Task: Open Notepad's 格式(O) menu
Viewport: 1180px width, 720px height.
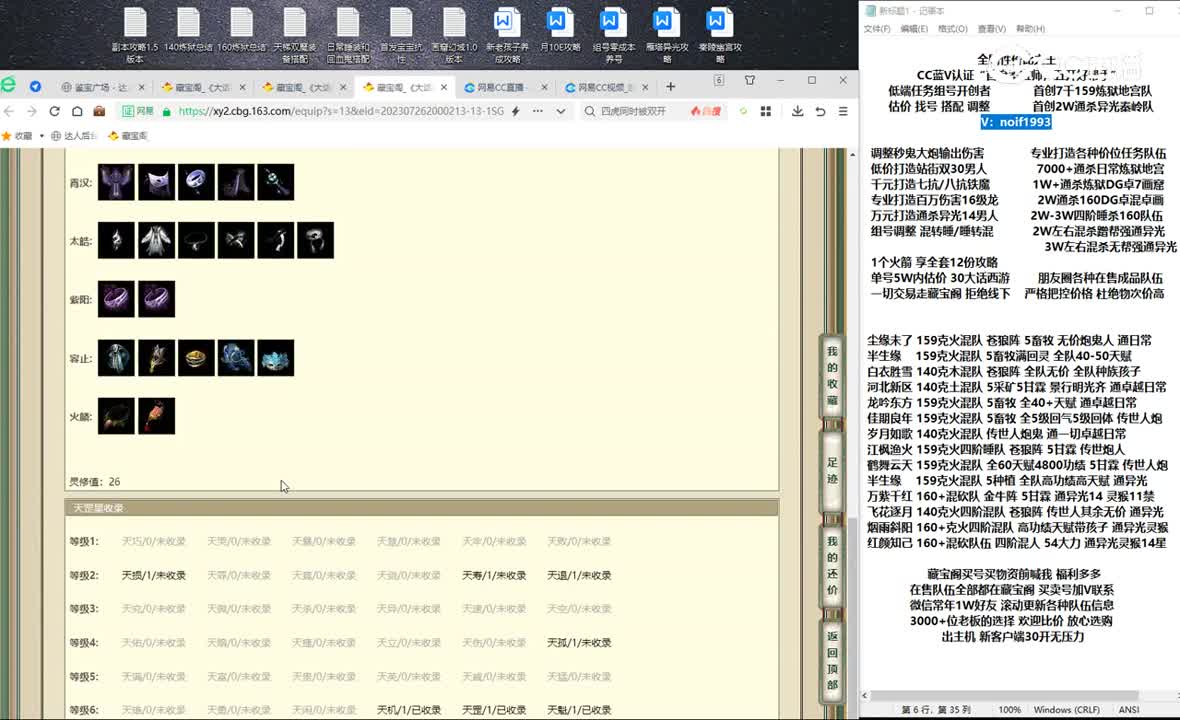Action: pyautogui.click(x=953, y=29)
